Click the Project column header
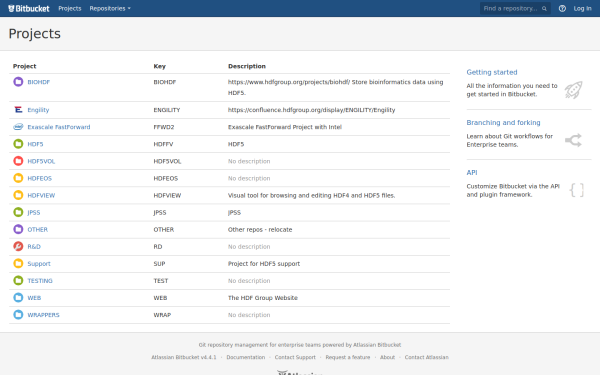 click(x=24, y=66)
